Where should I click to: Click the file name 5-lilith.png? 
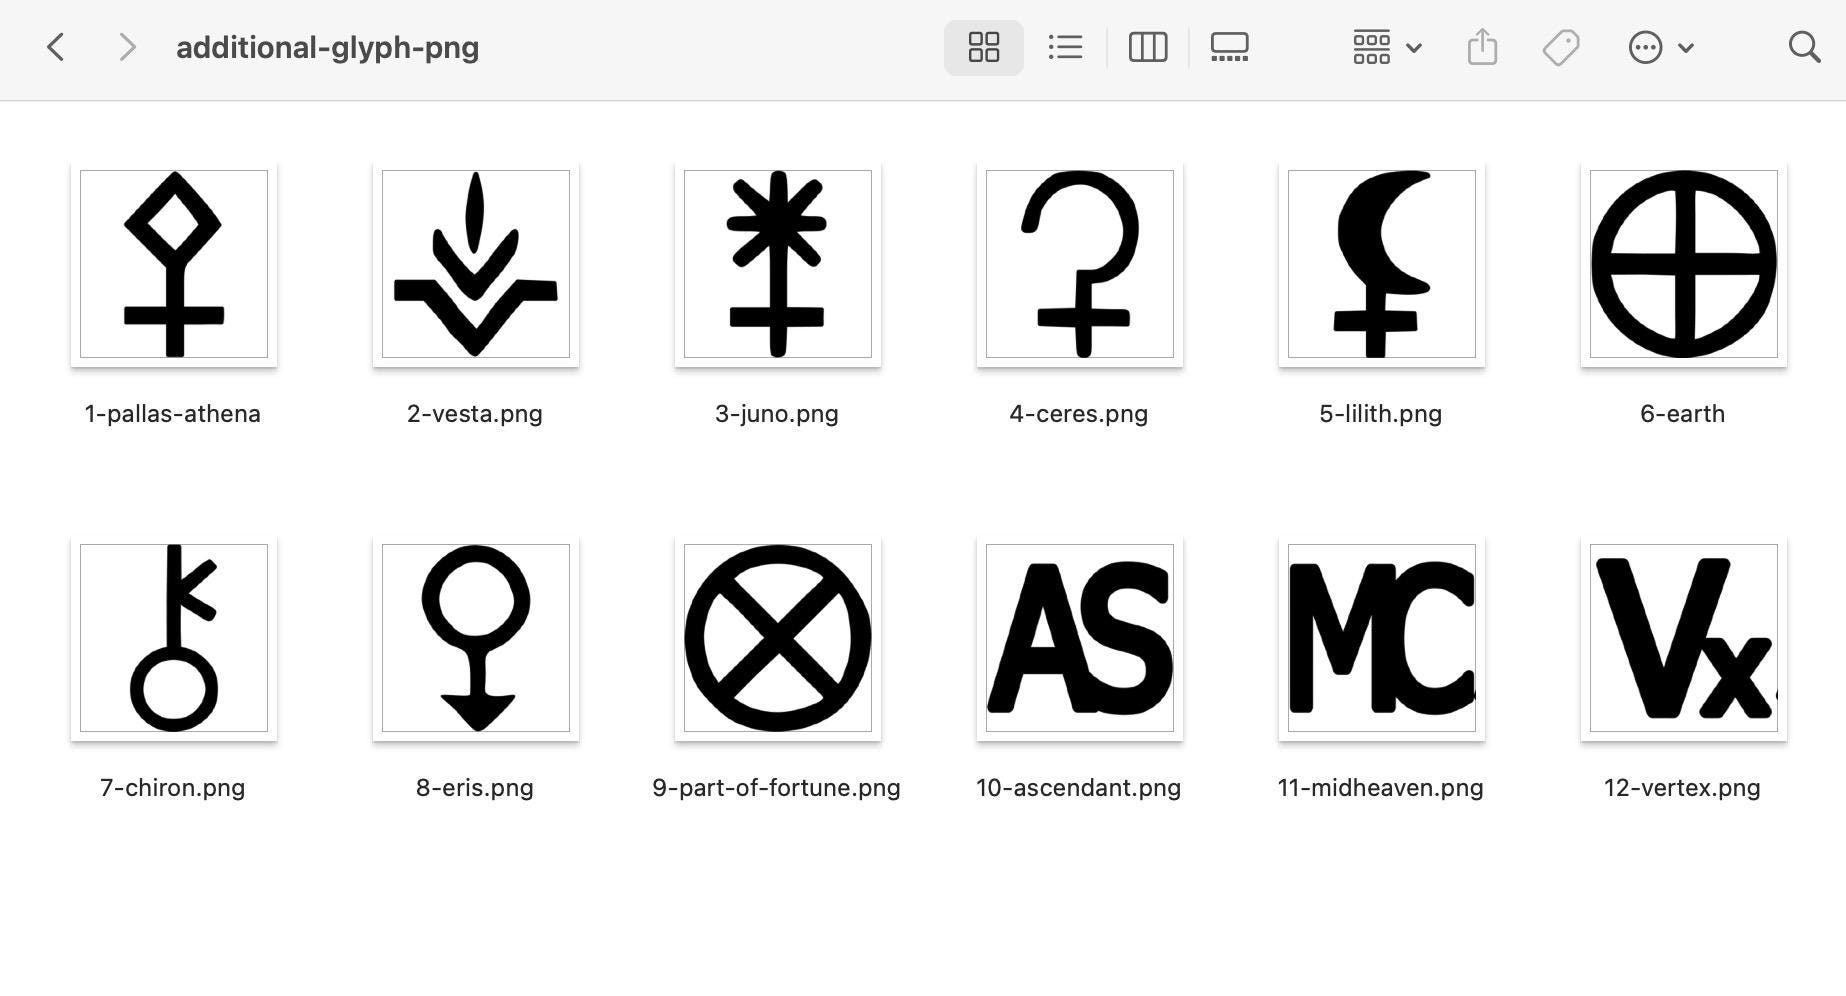[1381, 414]
